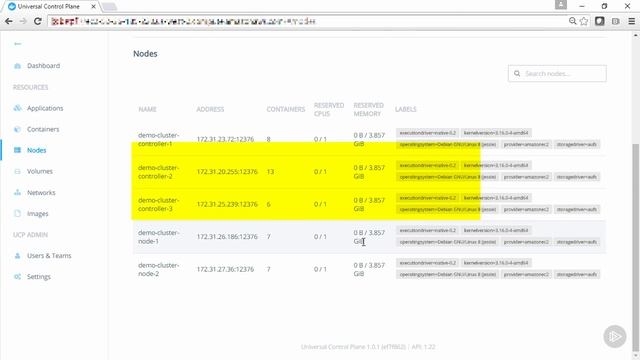The image size is (640, 360).
Task: Sort by the CONTAINERS column header
Action: pyautogui.click(x=286, y=109)
